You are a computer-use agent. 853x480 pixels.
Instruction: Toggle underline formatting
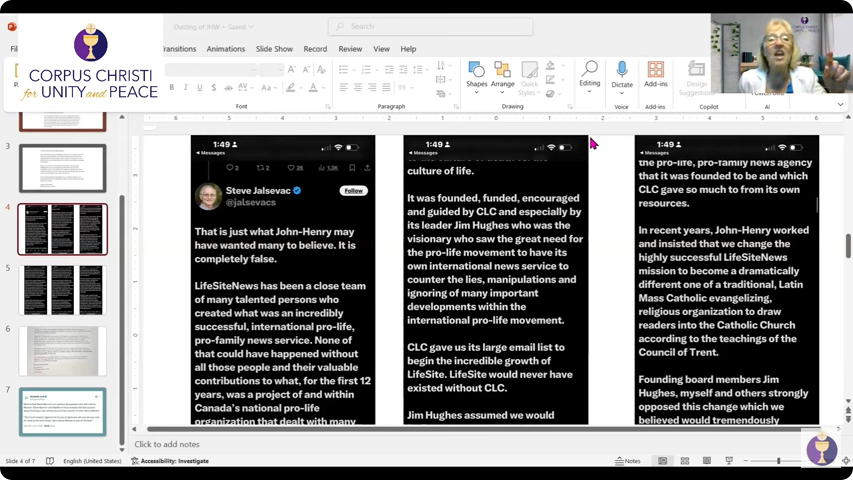(x=200, y=87)
